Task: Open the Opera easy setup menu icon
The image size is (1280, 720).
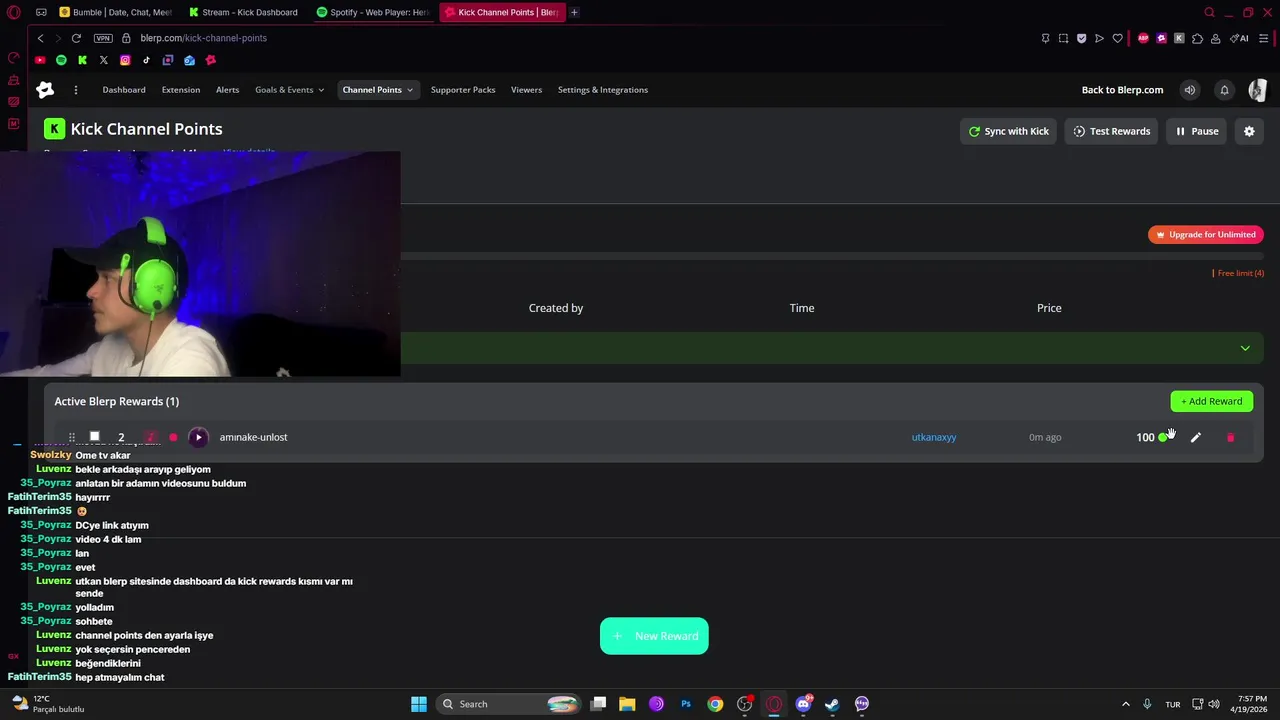Action: click(1264, 38)
